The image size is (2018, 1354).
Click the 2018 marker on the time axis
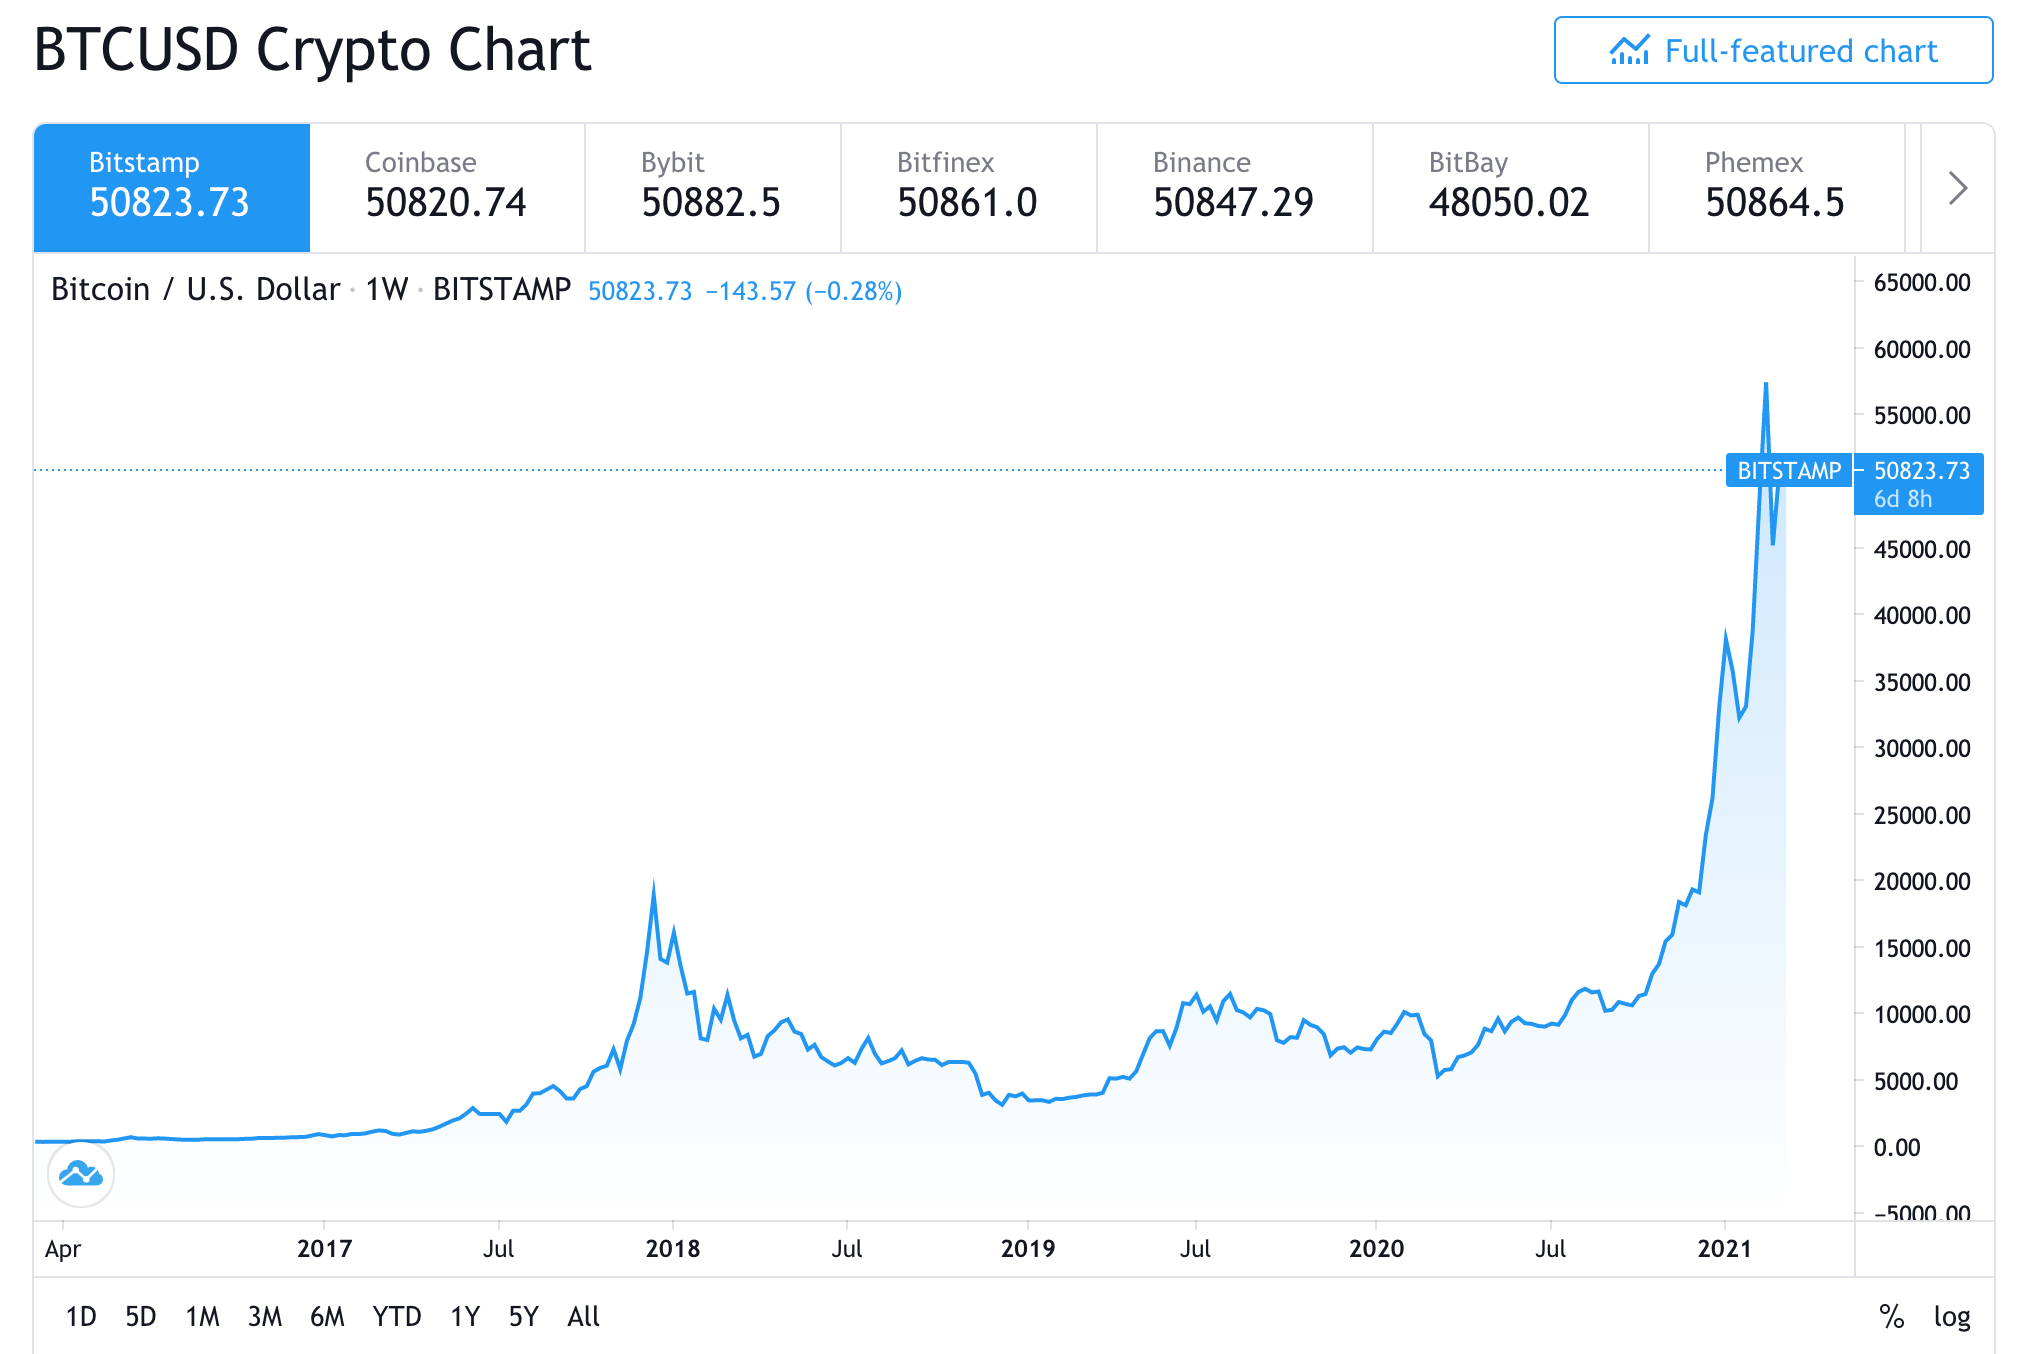point(673,1248)
